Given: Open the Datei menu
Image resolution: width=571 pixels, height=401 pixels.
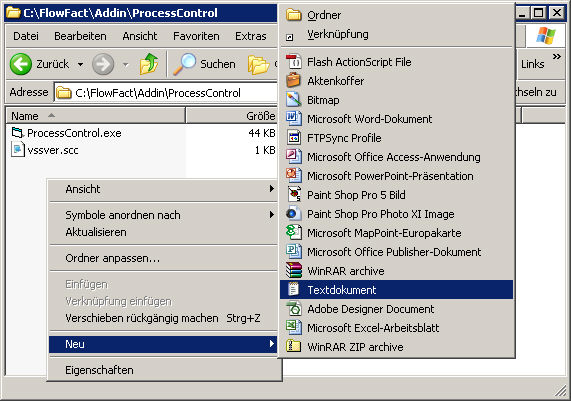Looking at the screenshot, I should (x=26, y=36).
